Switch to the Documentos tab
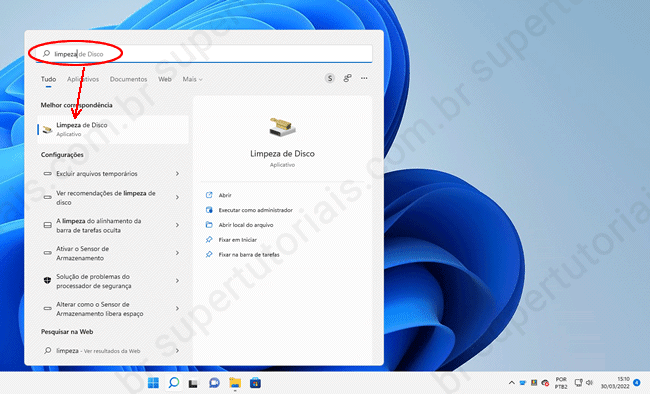 (128, 79)
